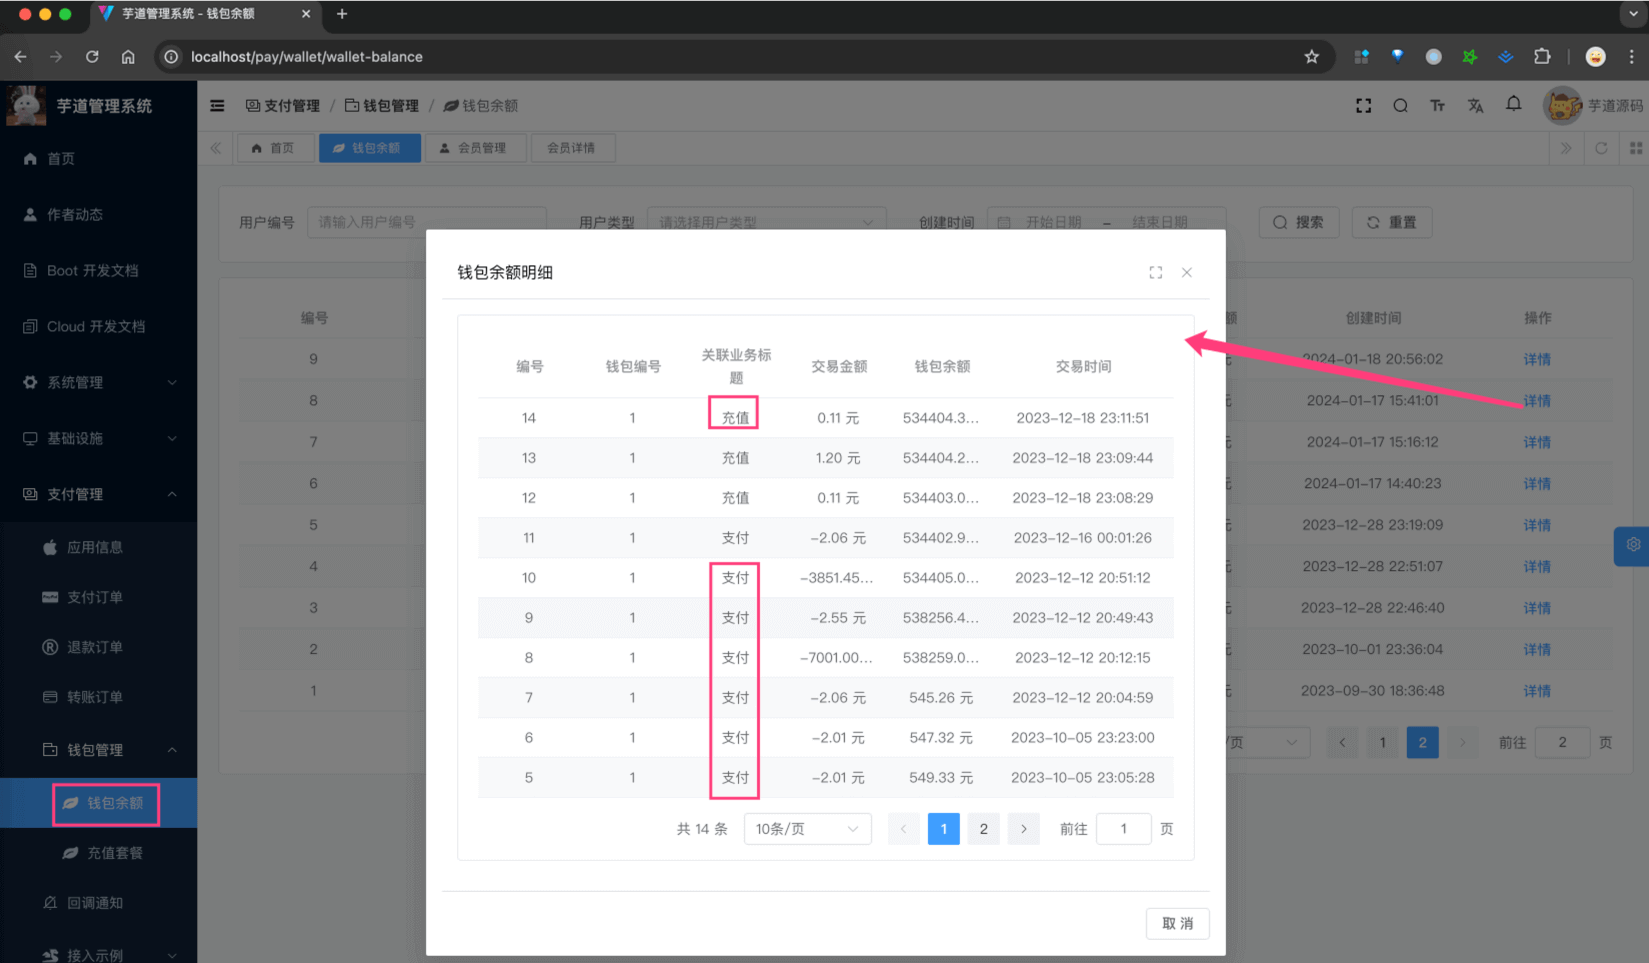Bookmark the page with the star icon

pyautogui.click(x=1311, y=57)
